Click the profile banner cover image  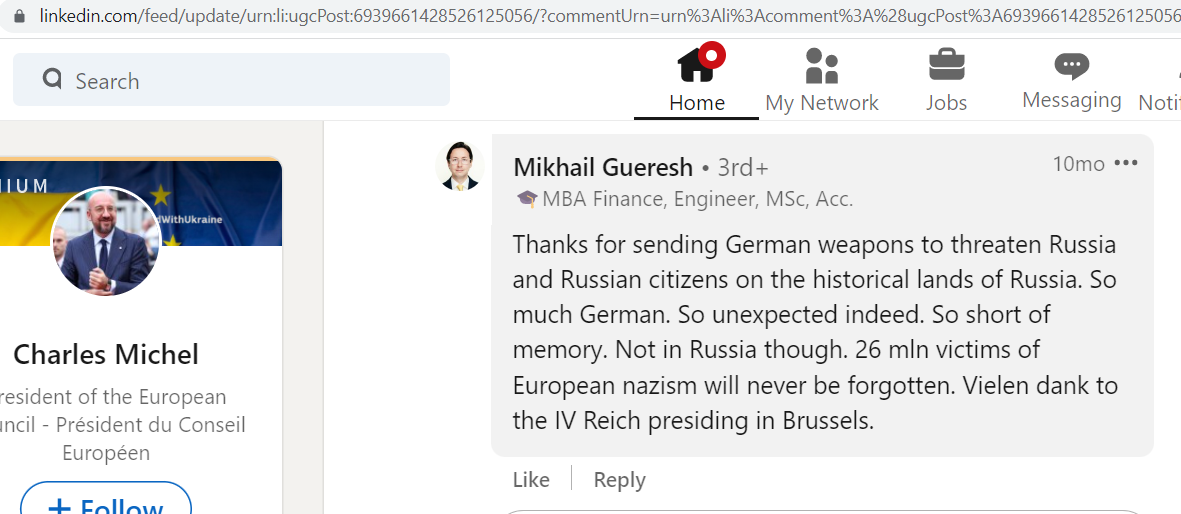pos(141,202)
